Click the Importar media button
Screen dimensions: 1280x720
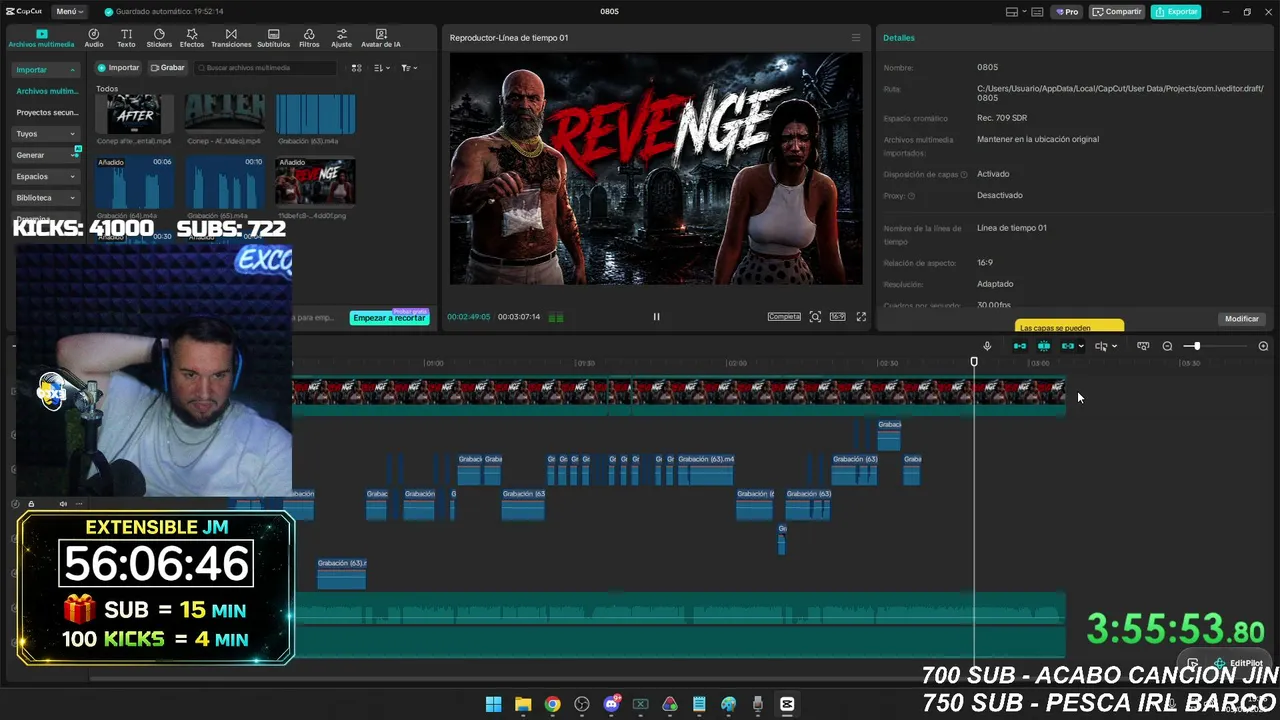coord(118,68)
